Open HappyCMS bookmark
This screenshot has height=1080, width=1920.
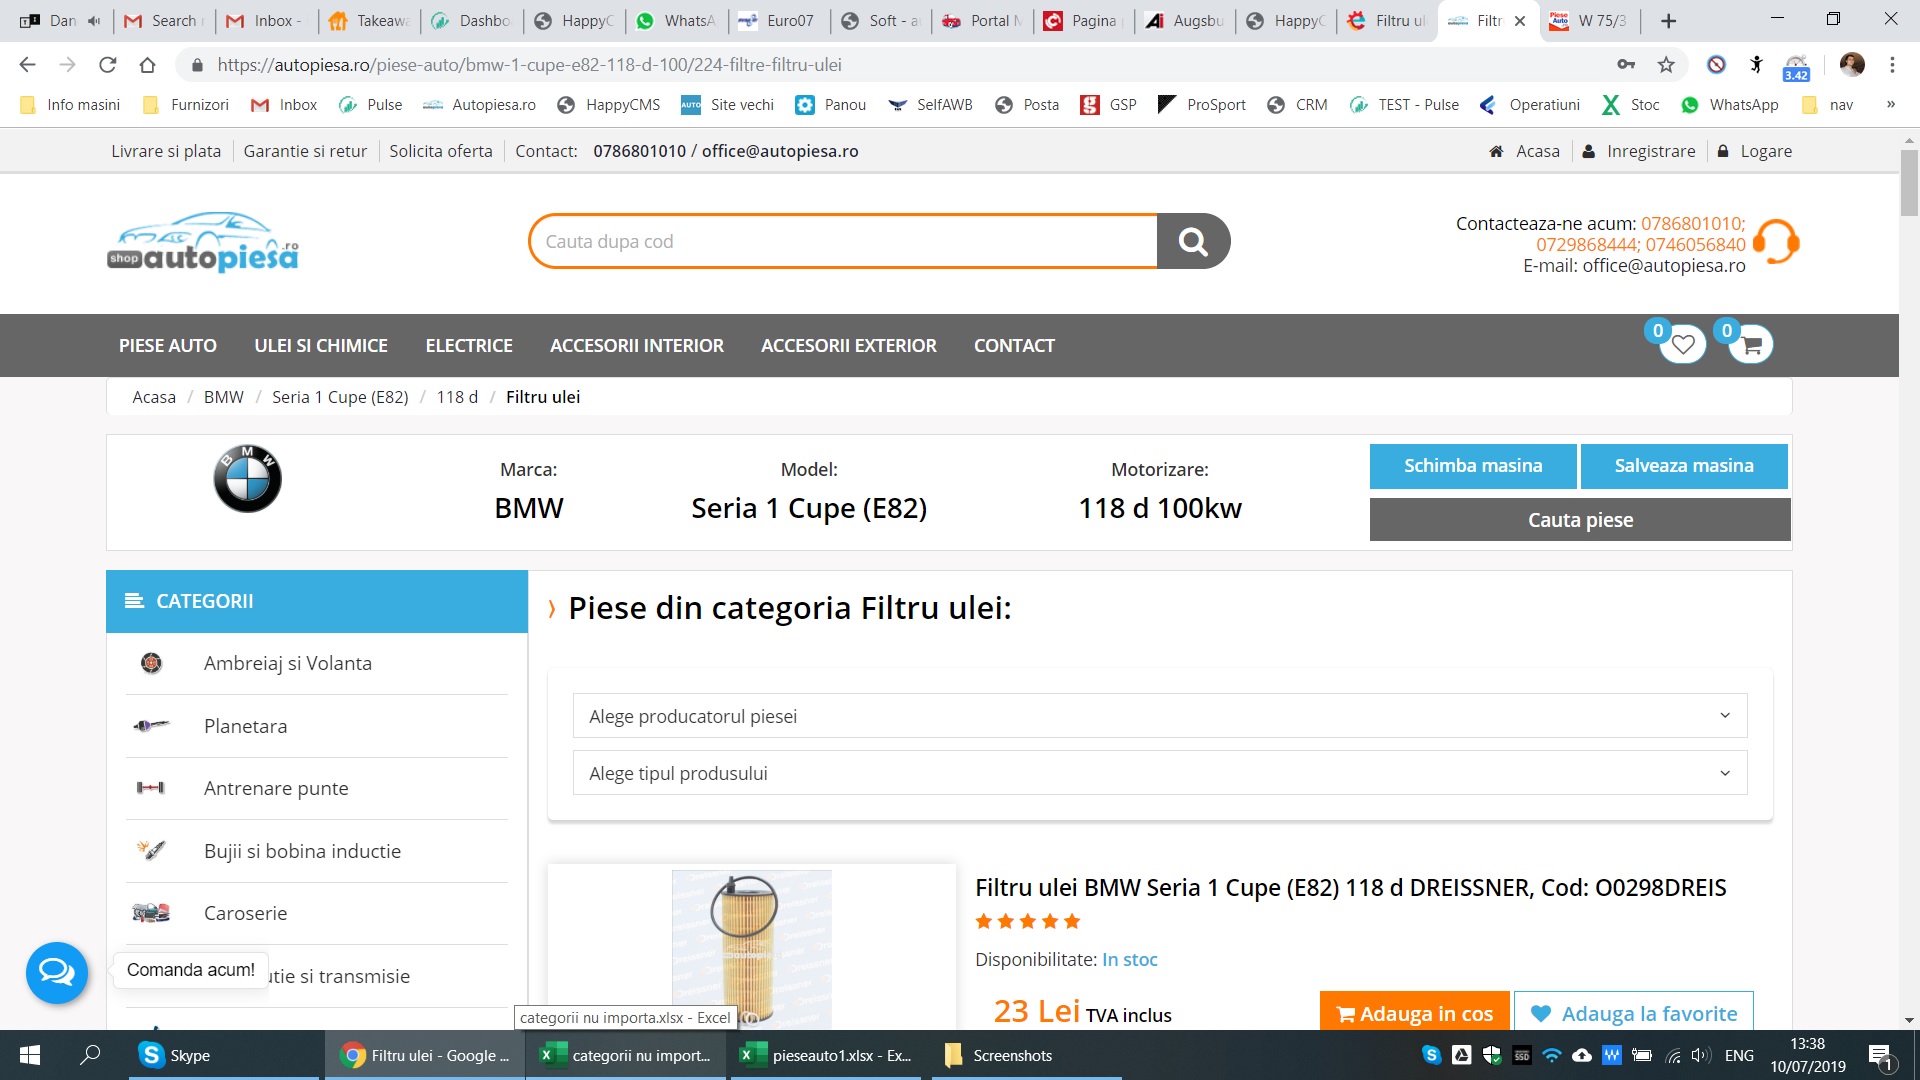coord(608,105)
